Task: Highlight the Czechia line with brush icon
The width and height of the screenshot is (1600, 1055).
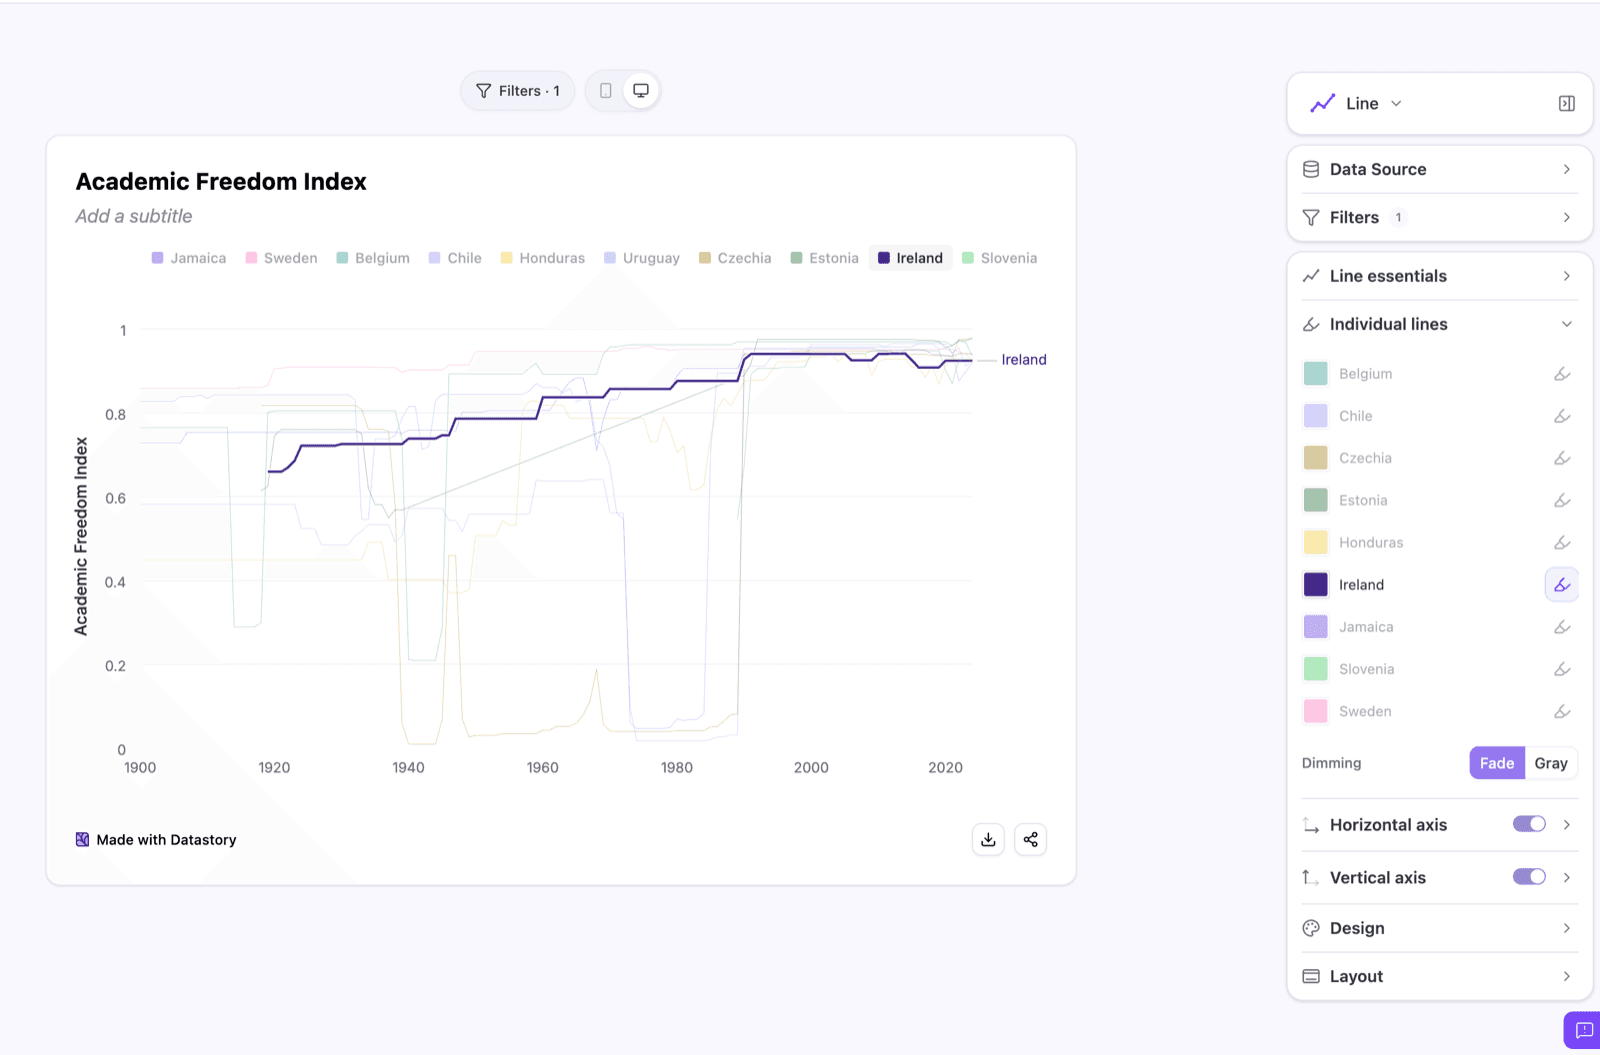Action: point(1562,458)
